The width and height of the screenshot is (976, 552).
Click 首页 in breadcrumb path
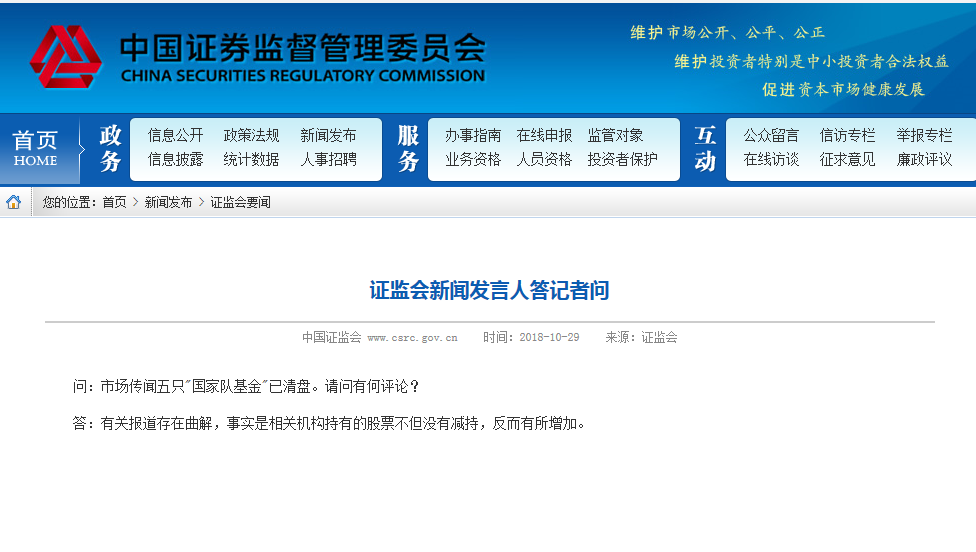tap(114, 202)
